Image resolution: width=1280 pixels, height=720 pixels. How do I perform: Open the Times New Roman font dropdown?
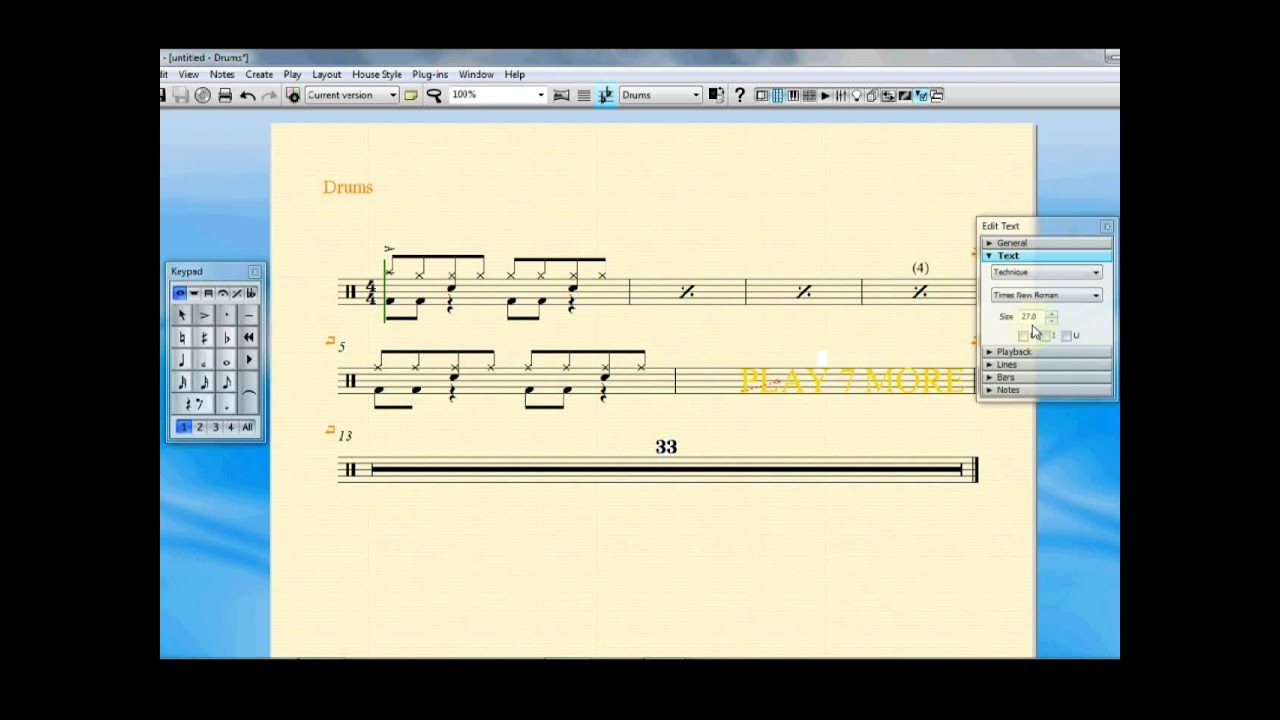point(1046,295)
